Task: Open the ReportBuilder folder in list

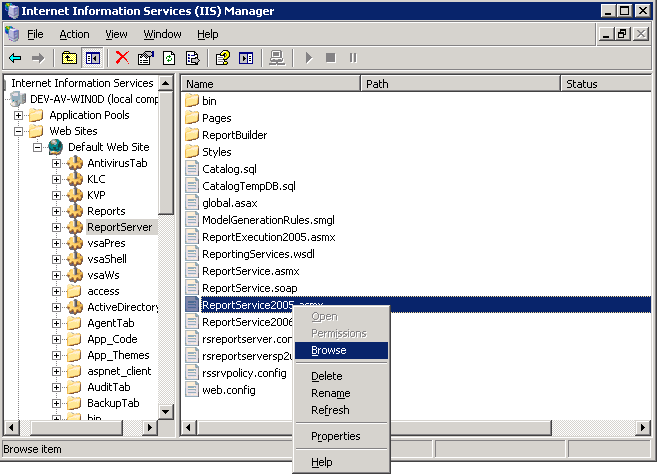Action: (x=234, y=135)
